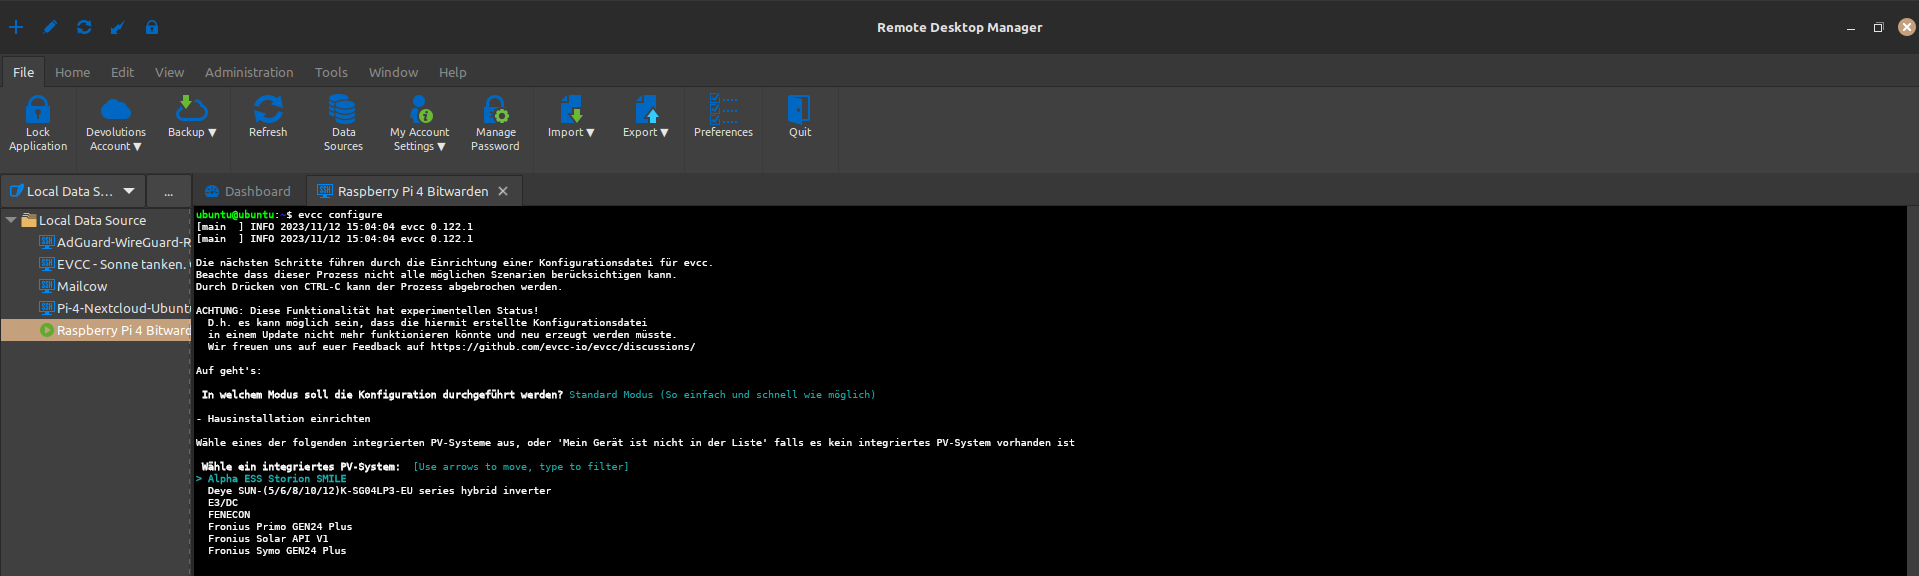The height and width of the screenshot is (576, 1919).
Task: Switch to the Dashboard tab
Action: pos(248,191)
